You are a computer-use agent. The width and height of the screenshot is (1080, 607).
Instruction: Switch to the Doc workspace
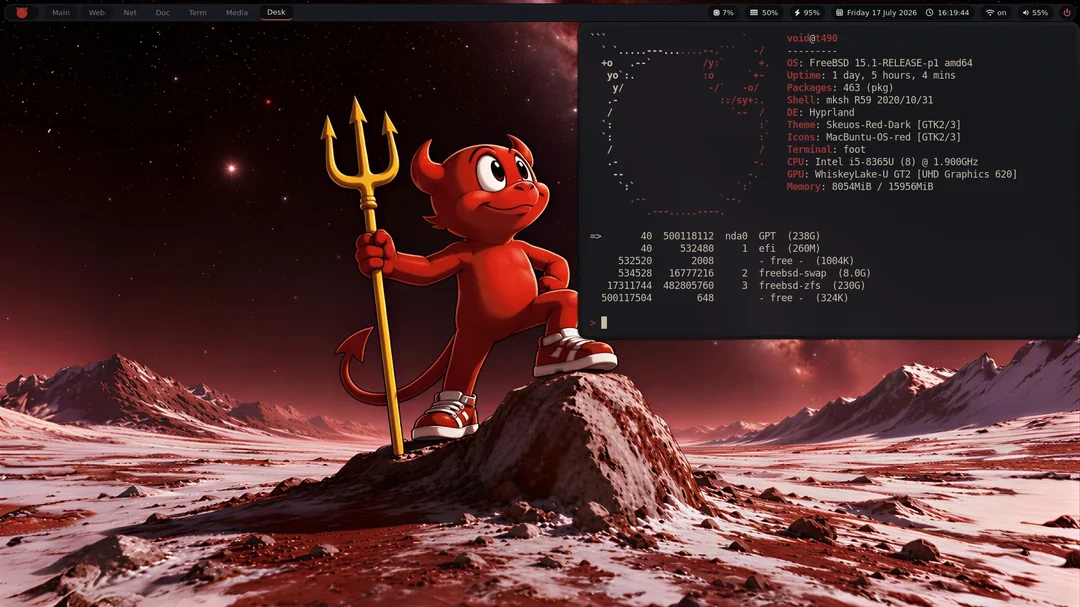pos(163,12)
